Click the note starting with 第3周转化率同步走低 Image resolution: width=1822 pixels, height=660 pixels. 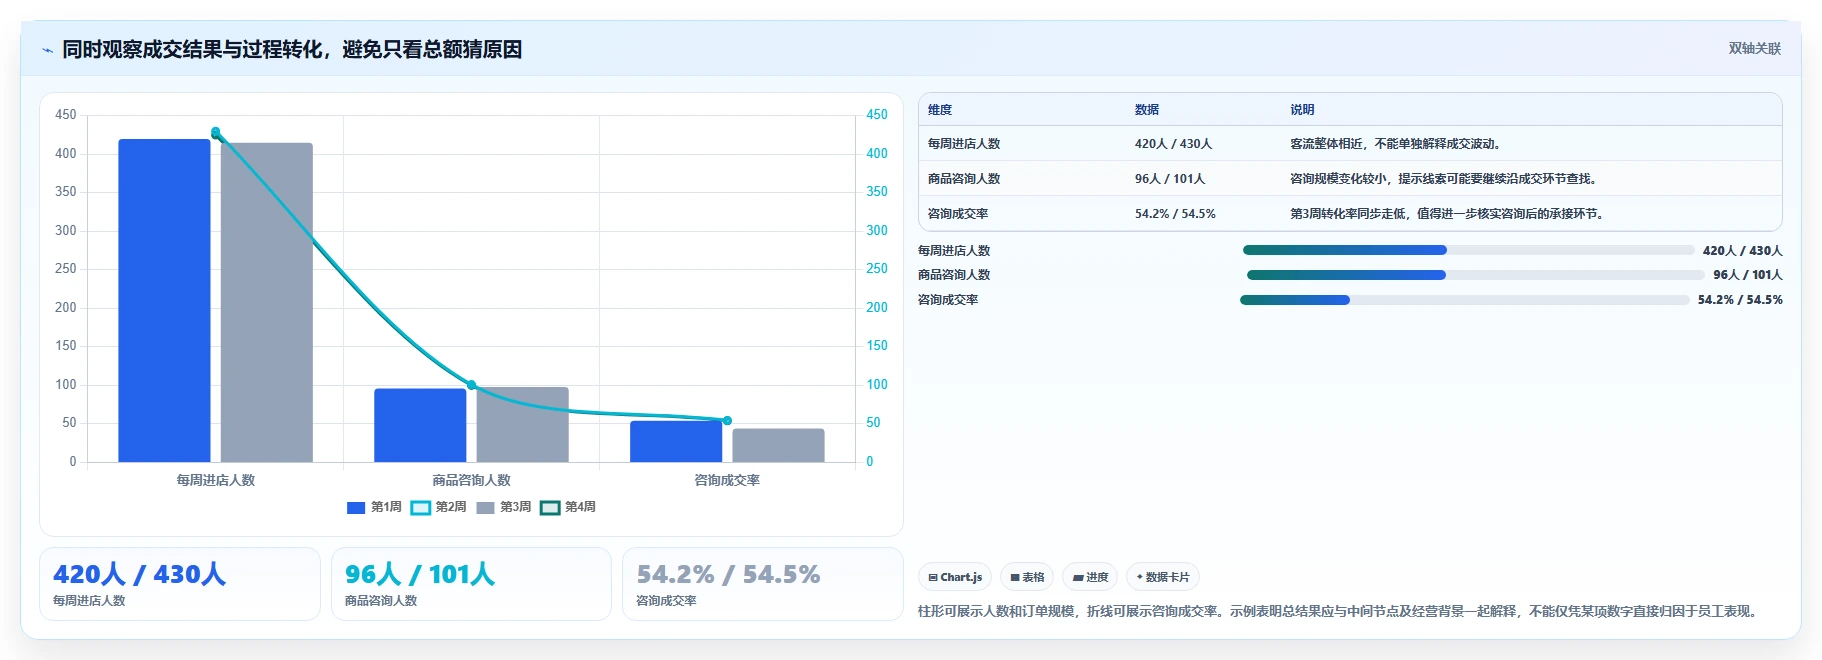click(1449, 214)
